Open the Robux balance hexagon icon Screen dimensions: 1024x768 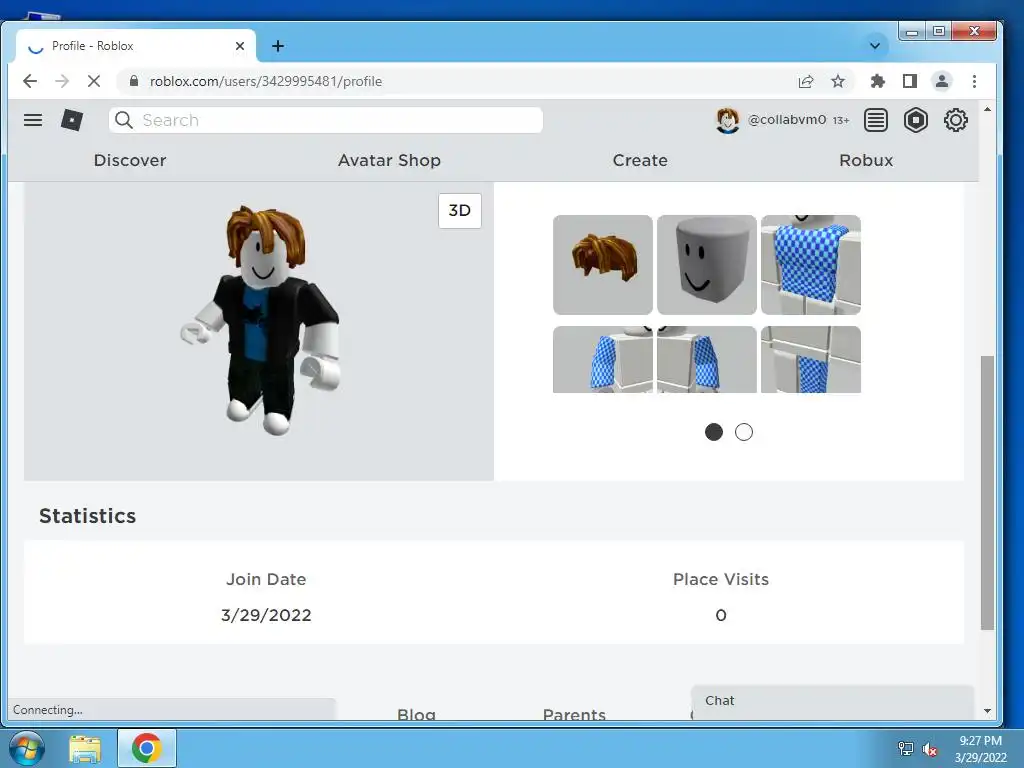coord(916,120)
